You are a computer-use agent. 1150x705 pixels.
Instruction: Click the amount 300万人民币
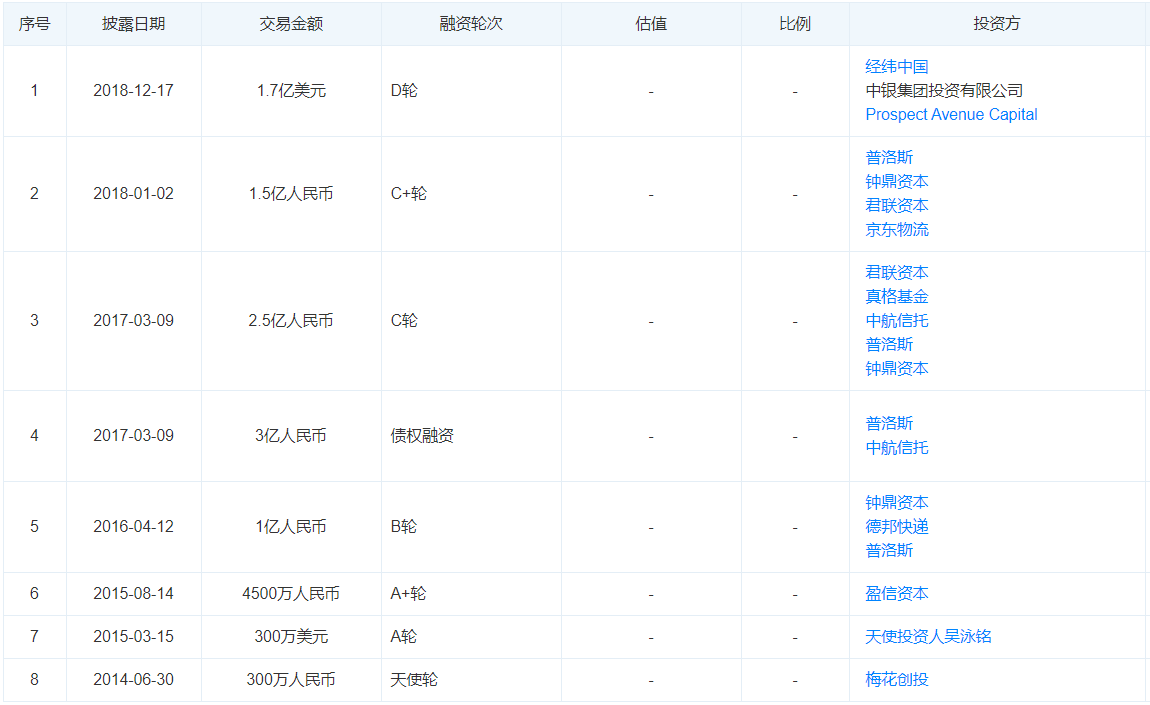coord(291,681)
